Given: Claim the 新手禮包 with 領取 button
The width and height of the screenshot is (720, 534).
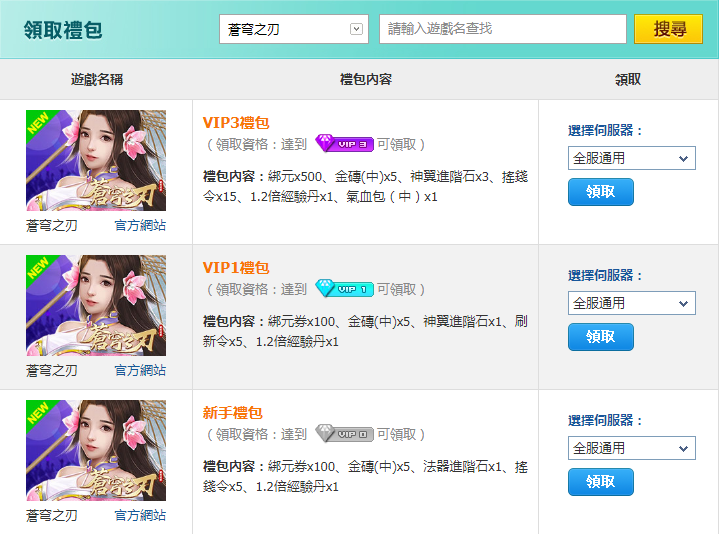Looking at the screenshot, I should click(x=601, y=482).
